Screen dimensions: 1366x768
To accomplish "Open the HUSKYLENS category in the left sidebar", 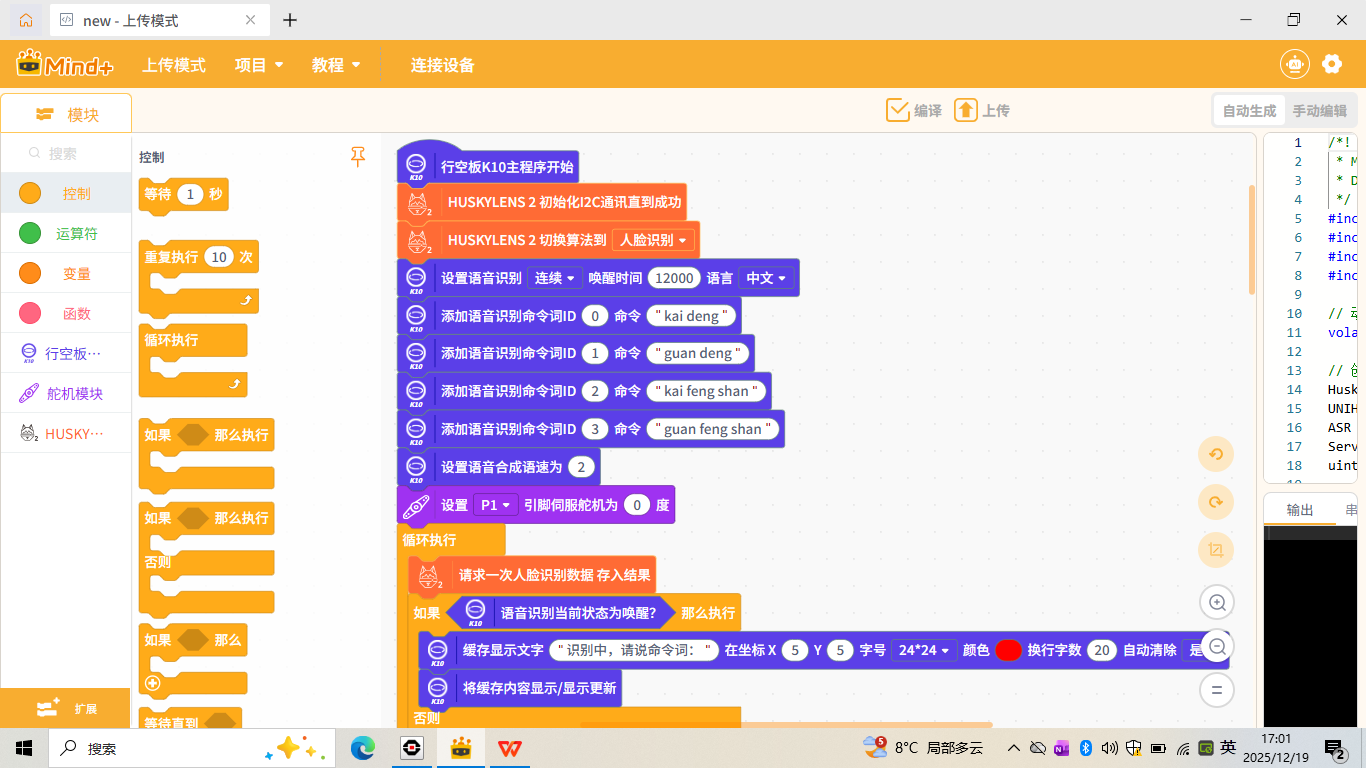I will (x=66, y=433).
